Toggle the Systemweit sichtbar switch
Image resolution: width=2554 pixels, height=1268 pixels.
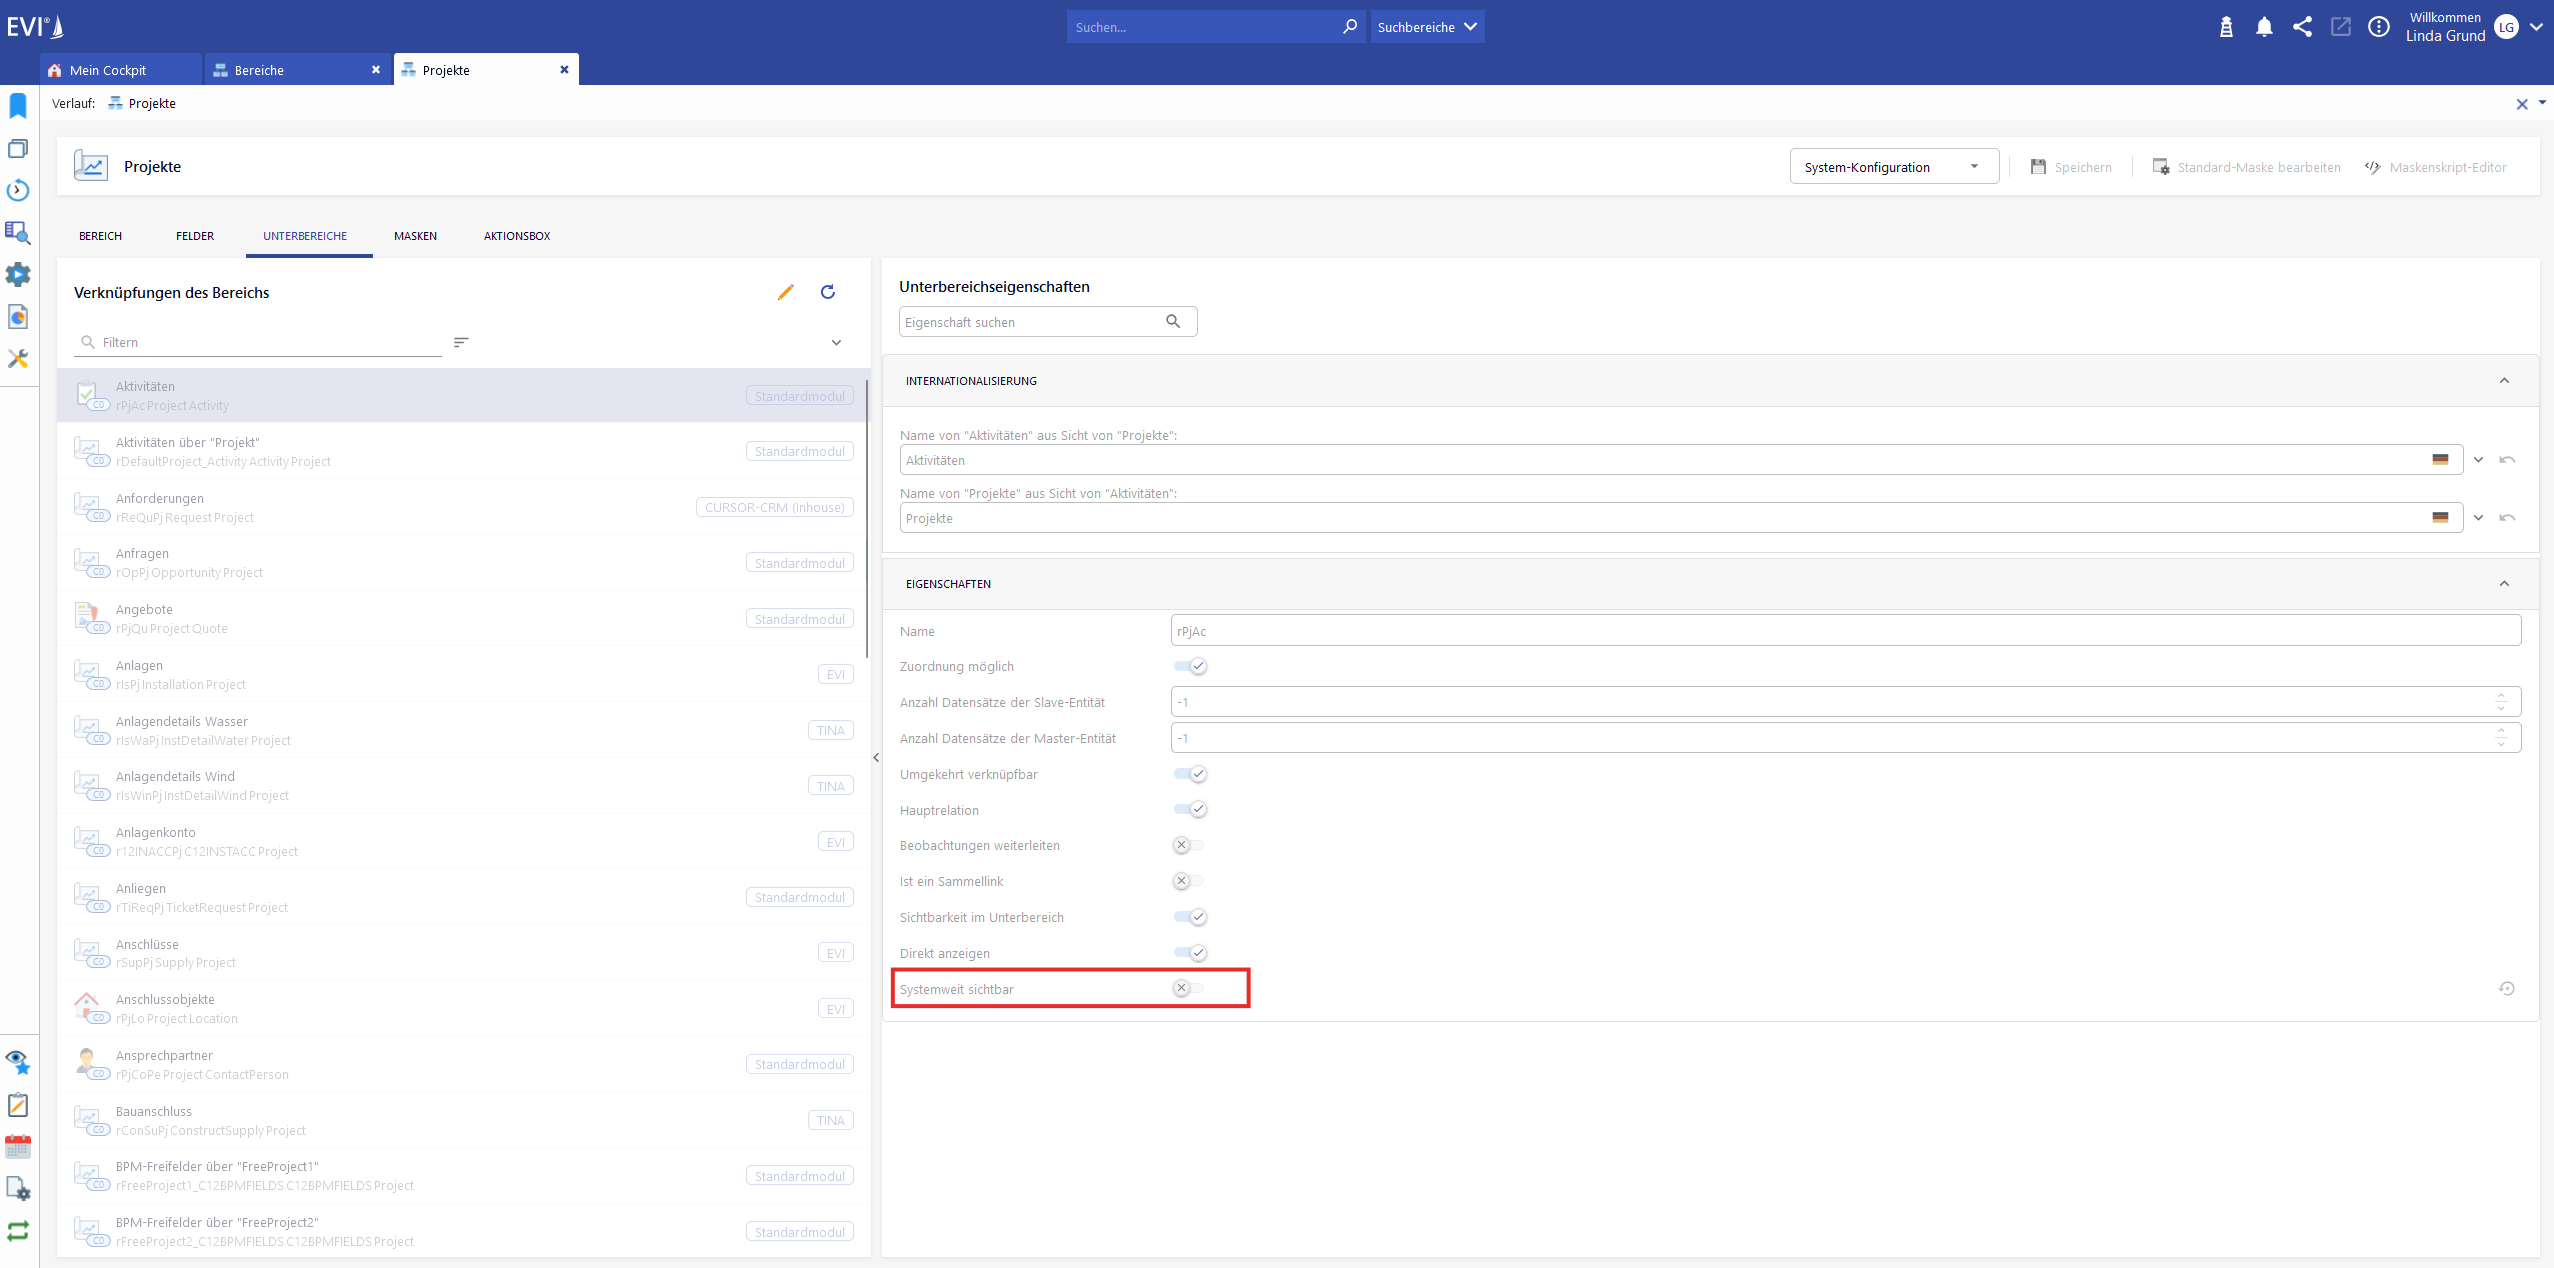pos(1188,988)
